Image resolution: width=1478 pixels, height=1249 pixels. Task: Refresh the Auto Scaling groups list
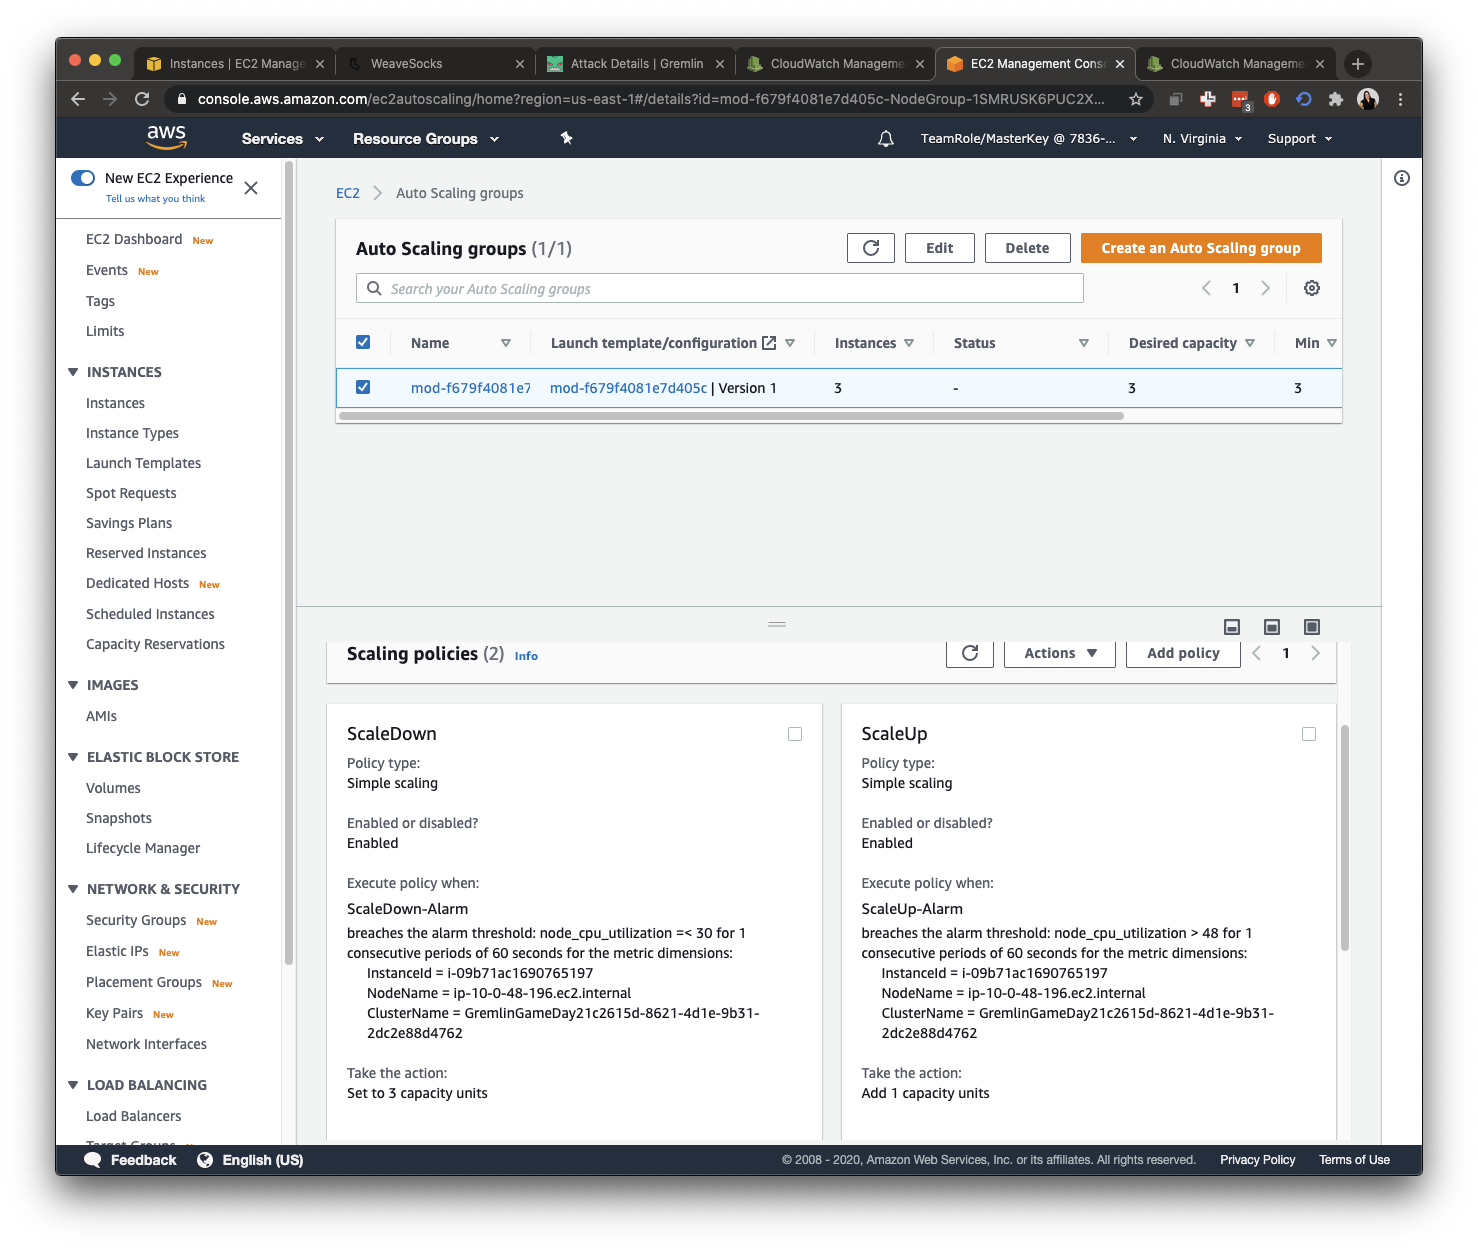click(x=871, y=248)
